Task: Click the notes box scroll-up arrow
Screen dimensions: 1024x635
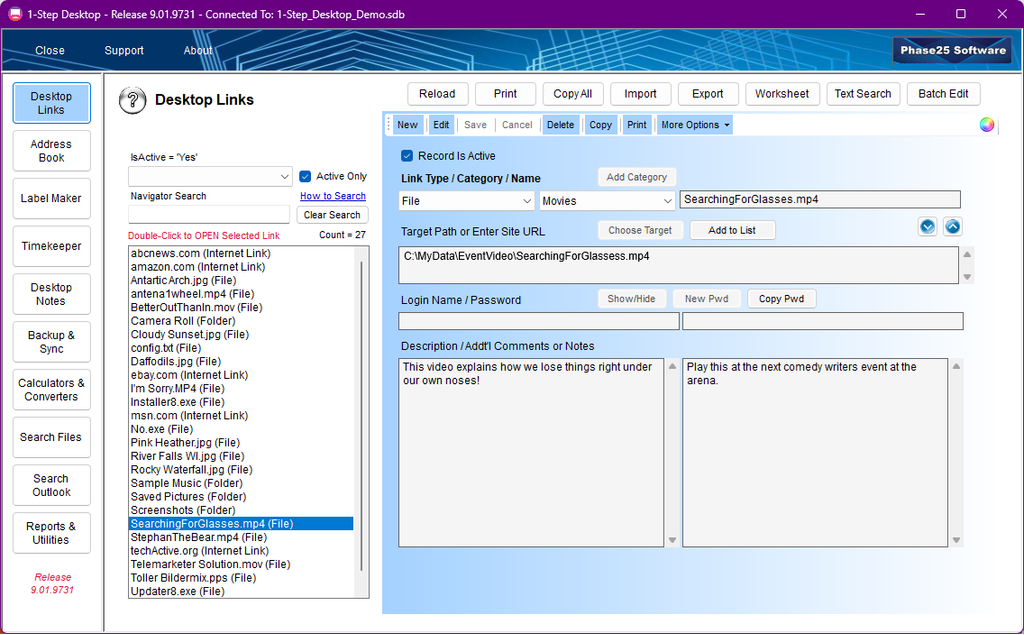Action: coord(956,366)
